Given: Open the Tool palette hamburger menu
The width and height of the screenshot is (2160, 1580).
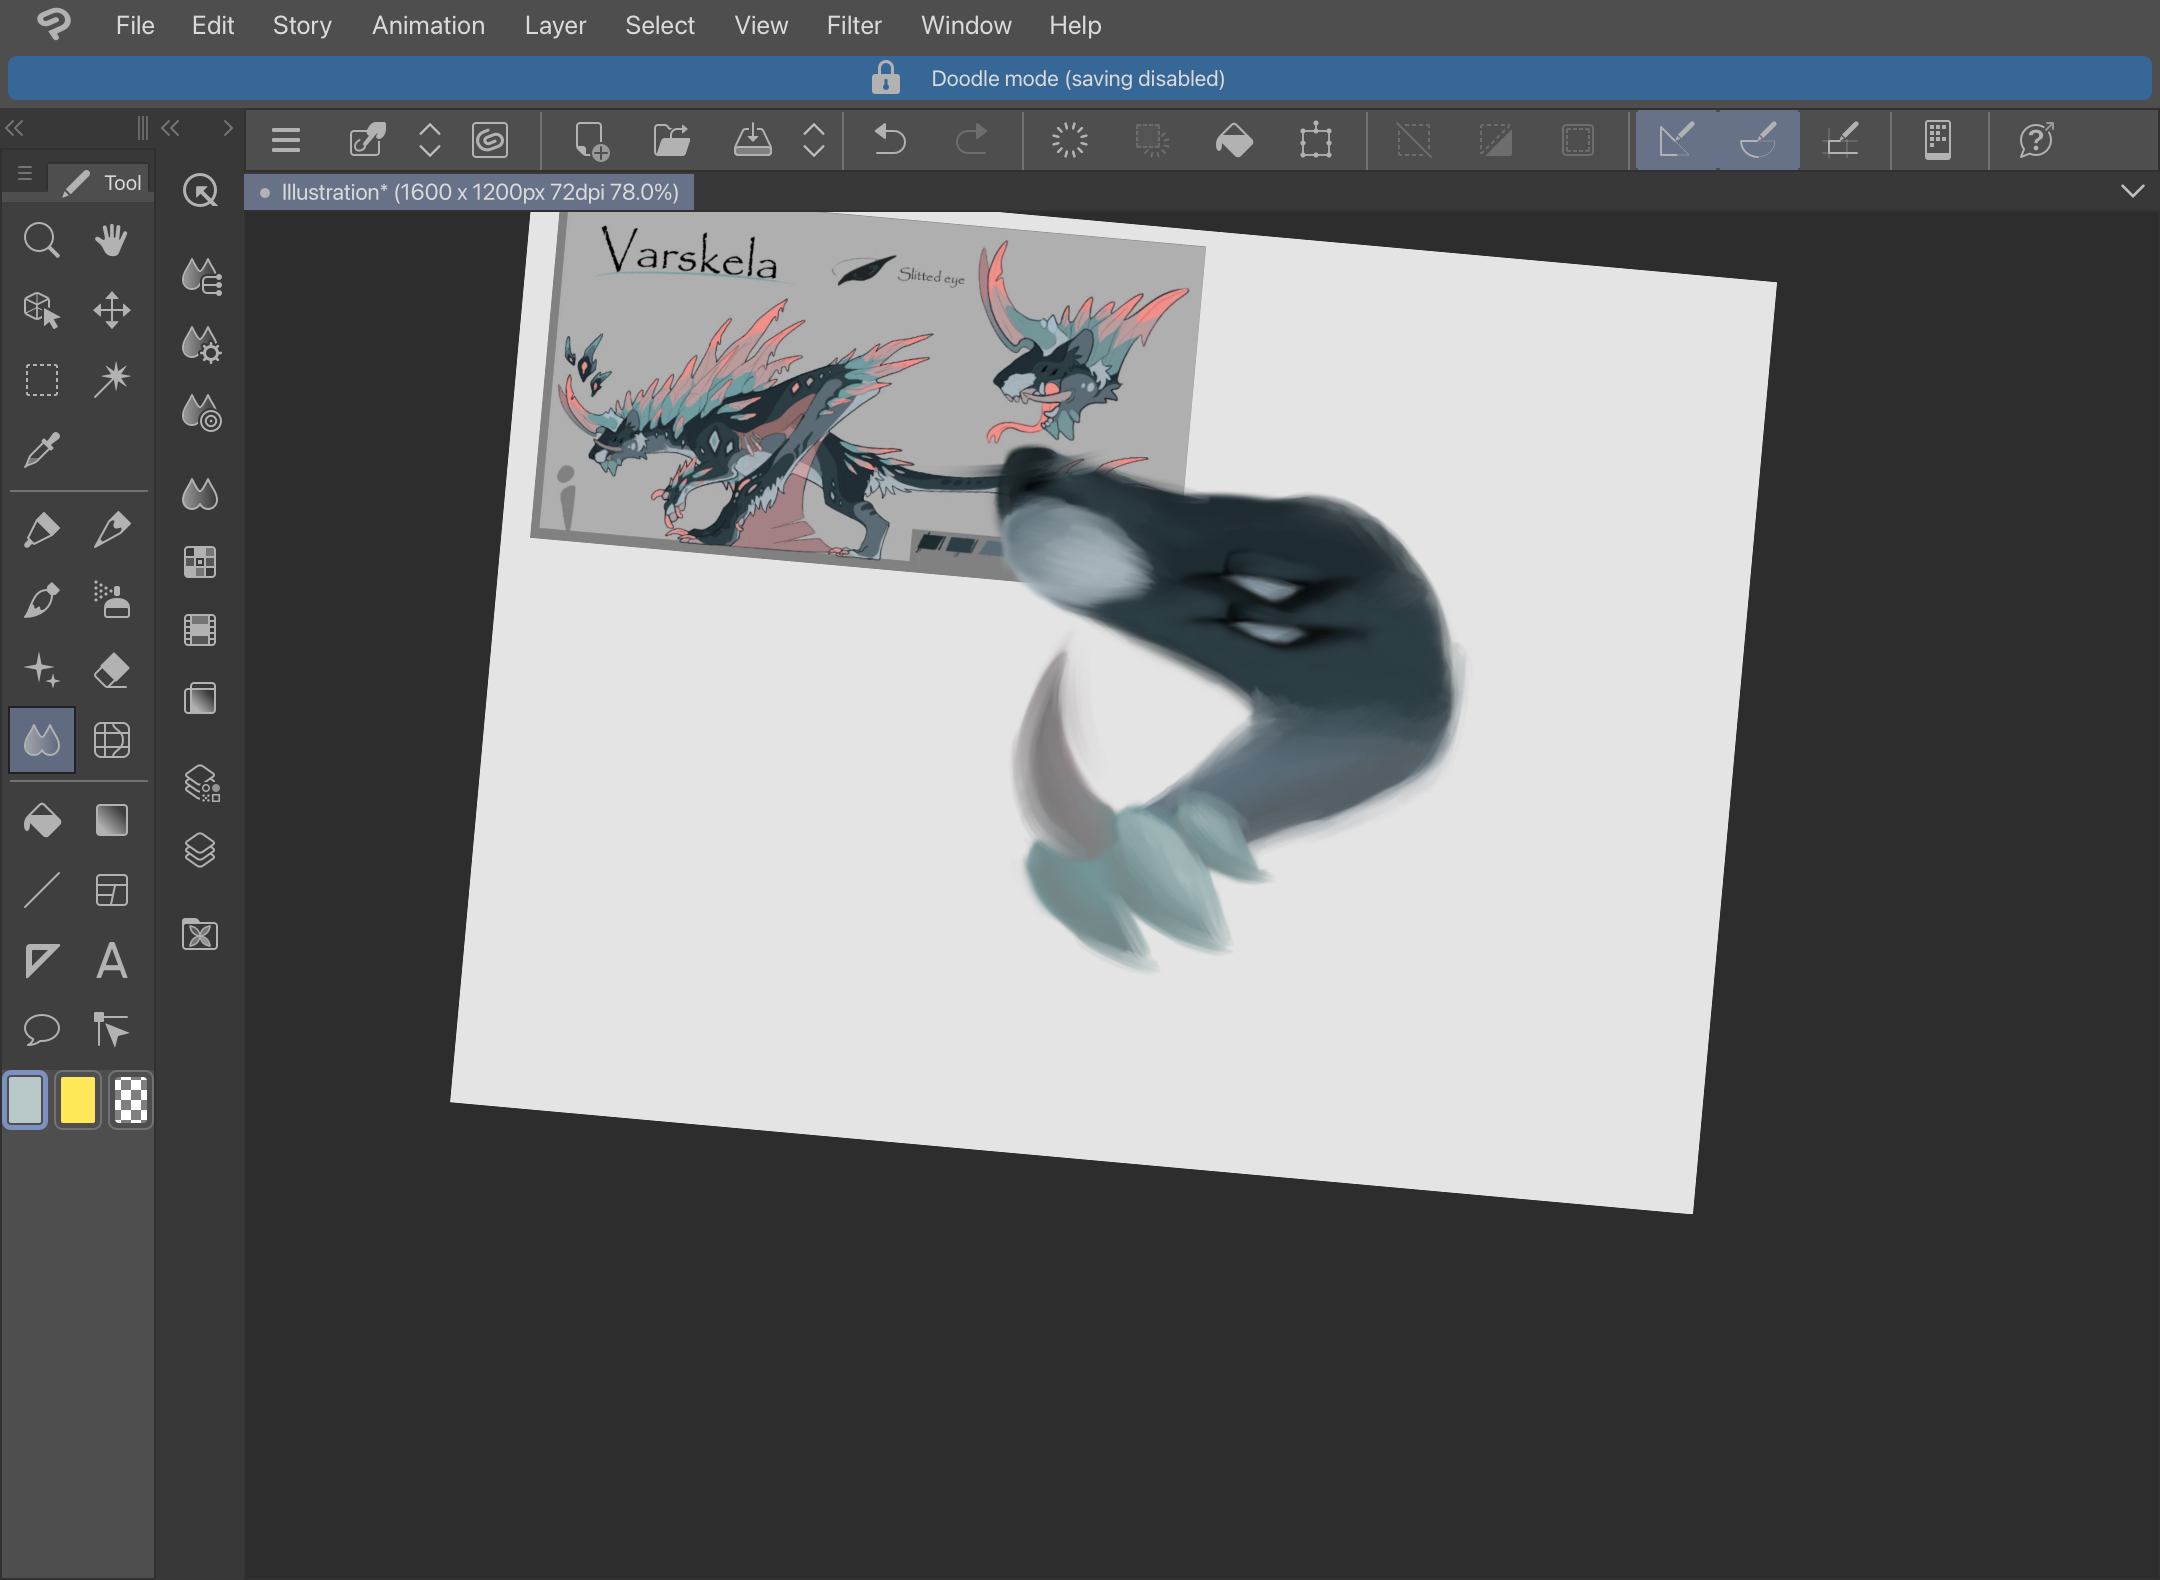Looking at the screenshot, I should (25, 175).
